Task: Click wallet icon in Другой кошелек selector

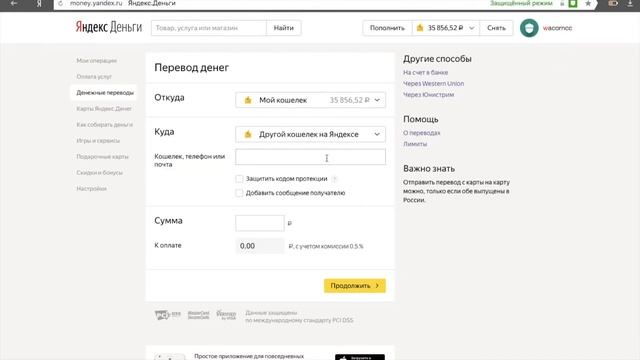Action: [248, 134]
